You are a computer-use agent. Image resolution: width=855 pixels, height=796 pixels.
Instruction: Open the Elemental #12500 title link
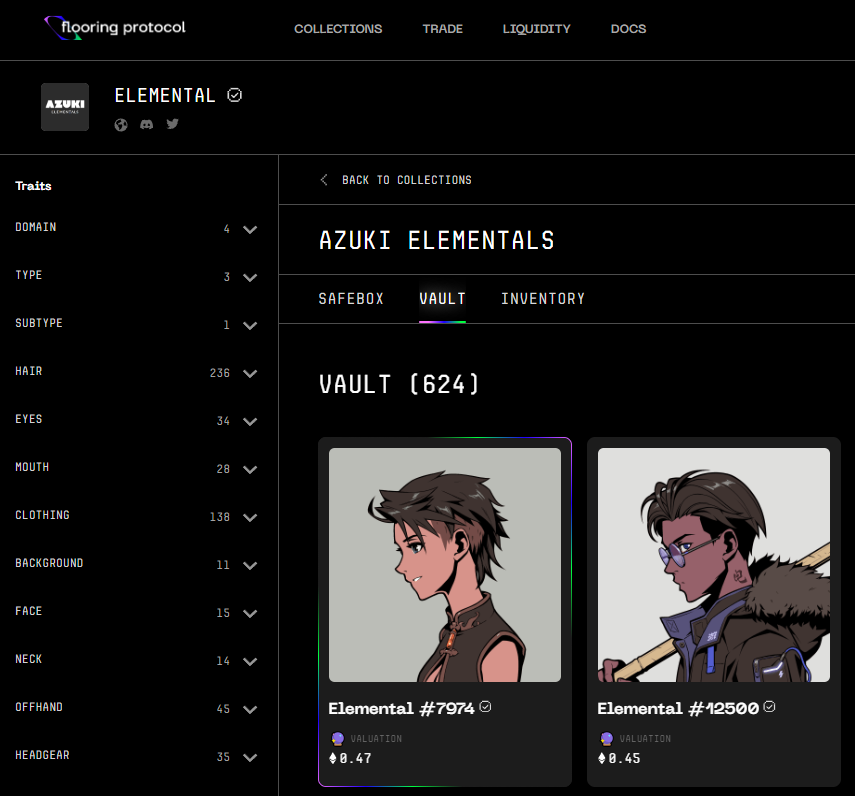(678, 708)
